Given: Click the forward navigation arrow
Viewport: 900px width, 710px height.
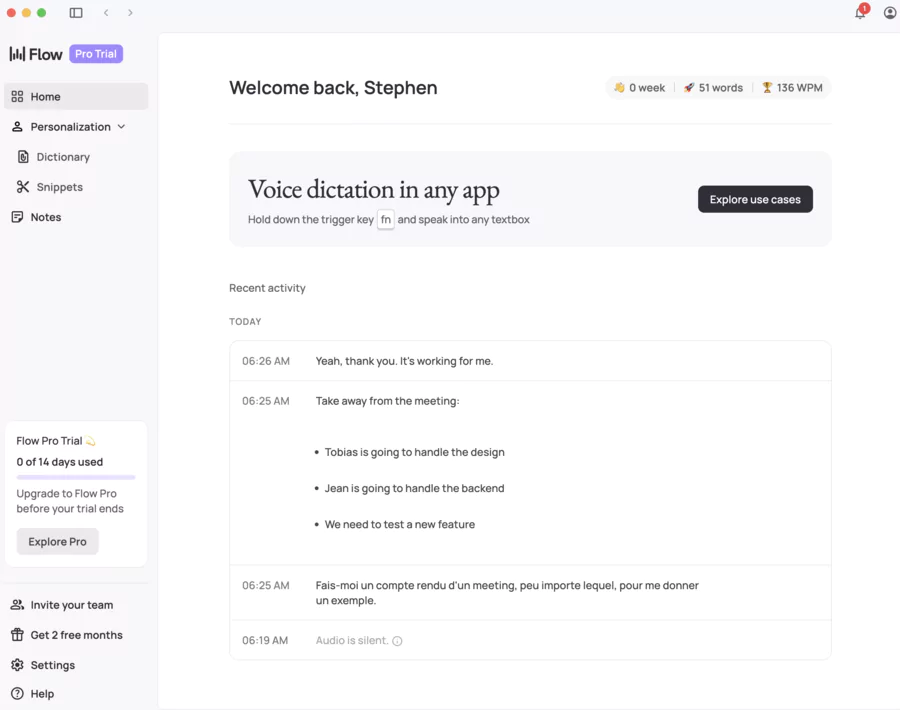Looking at the screenshot, I should (130, 13).
